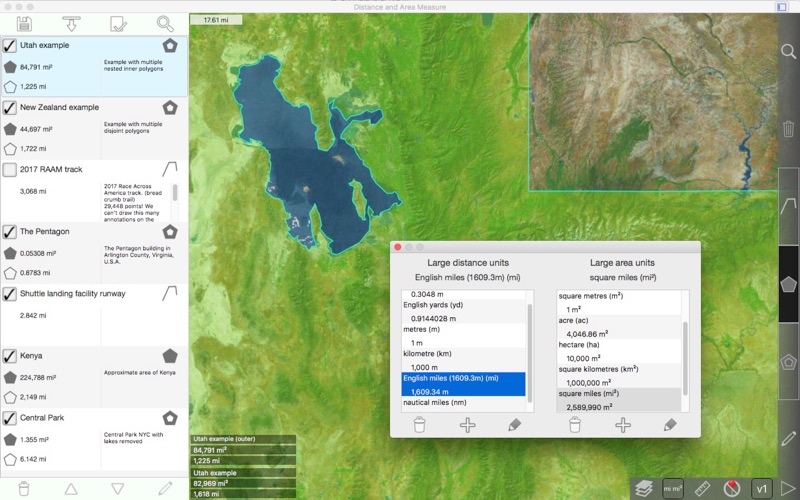Viewport: 800px width, 500px height.
Task: Click the import download arrow icon
Action: point(71,23)
